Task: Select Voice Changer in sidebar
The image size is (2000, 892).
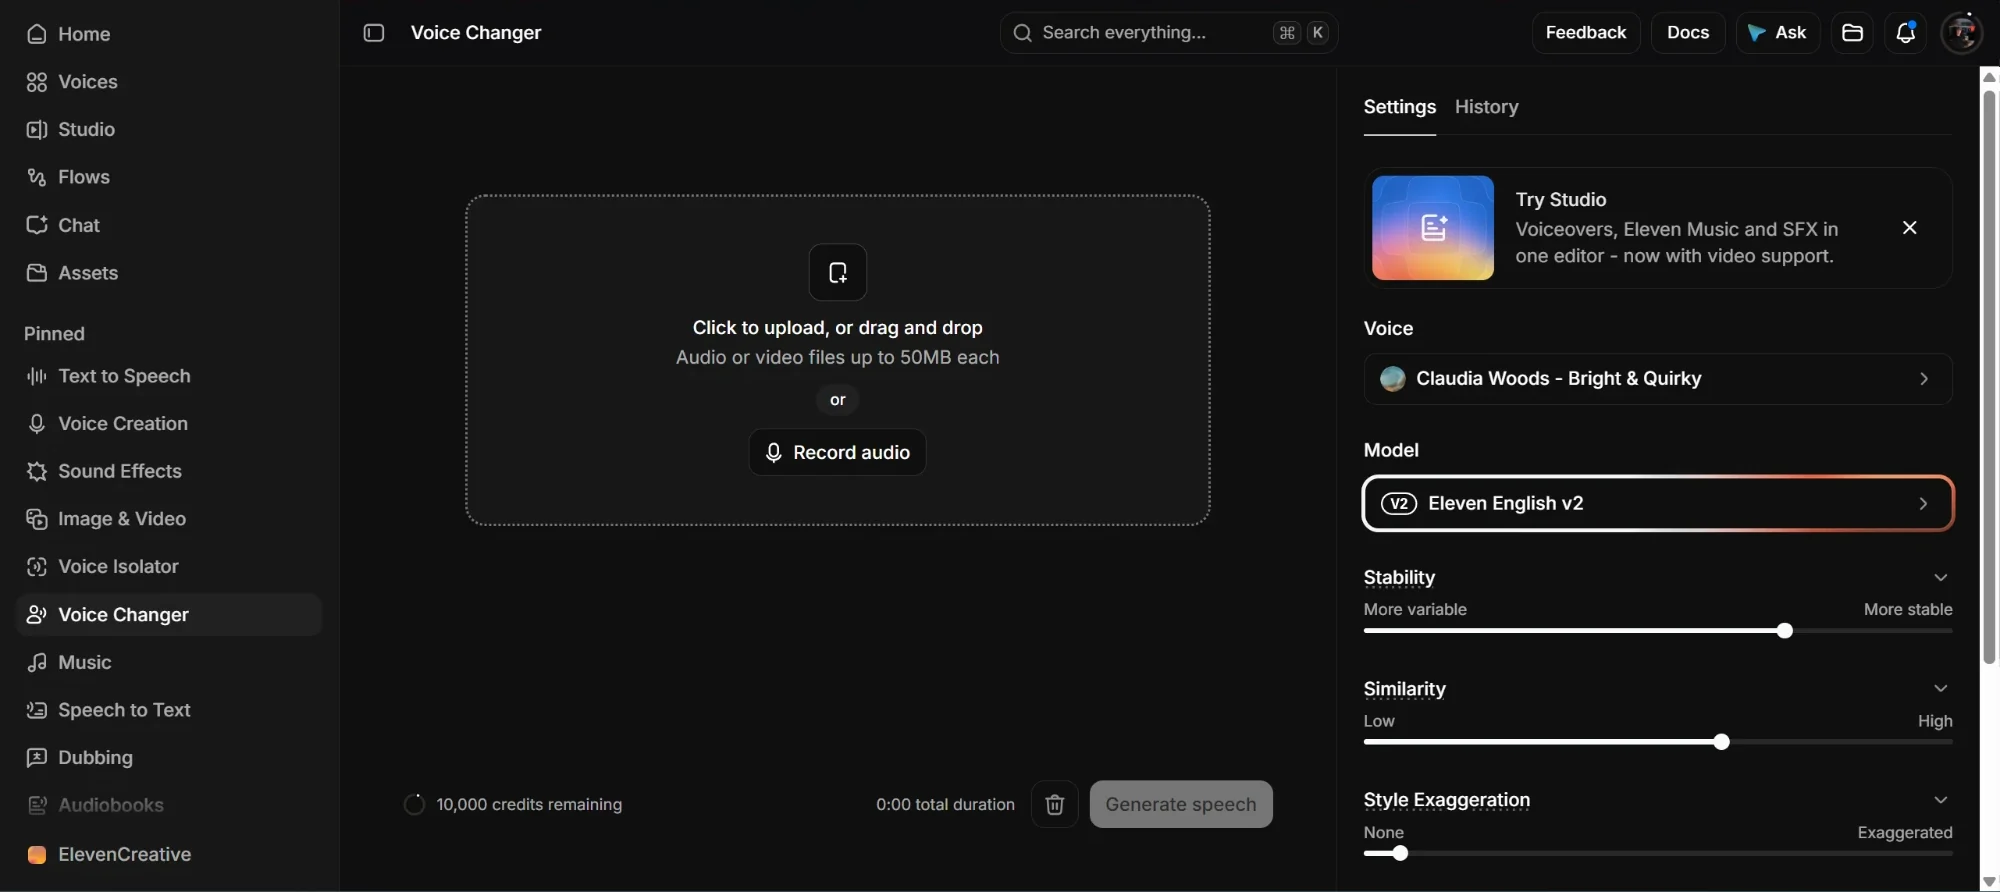Action: [x=169, y=615]
